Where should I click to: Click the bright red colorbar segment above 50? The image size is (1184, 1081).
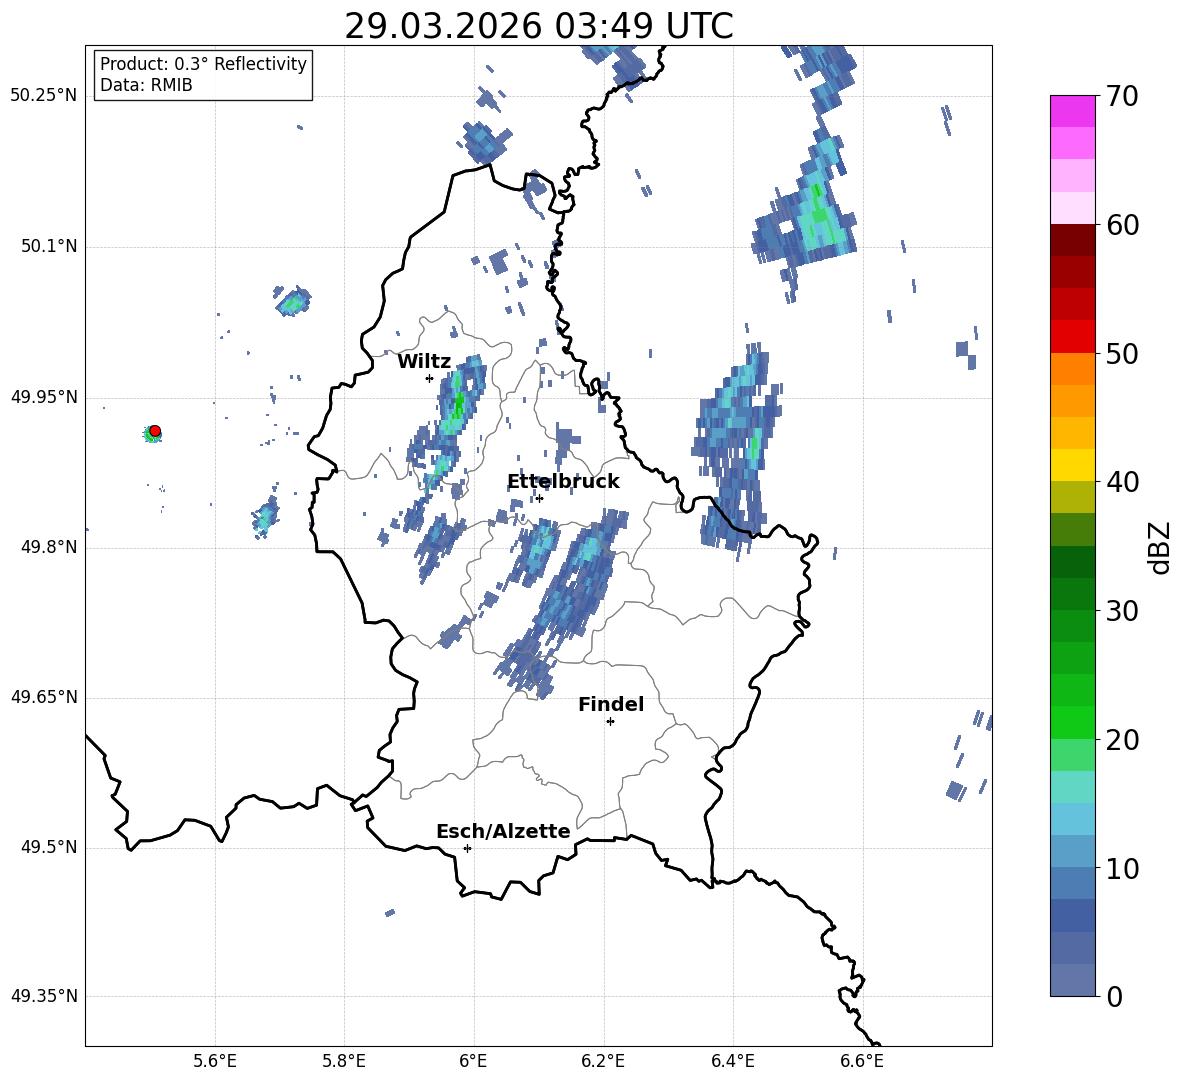[1072, 337]
